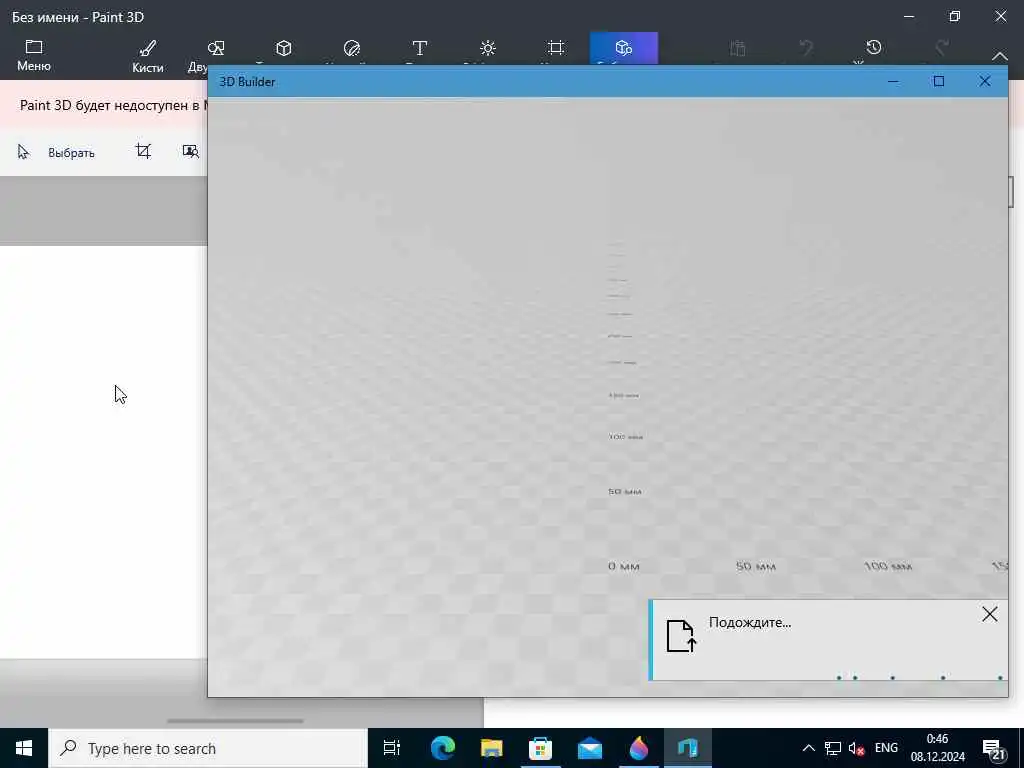Open the Stickers tool in Paint 3D
Viewport: 1024px width, 768px height.
coord(351,48)
